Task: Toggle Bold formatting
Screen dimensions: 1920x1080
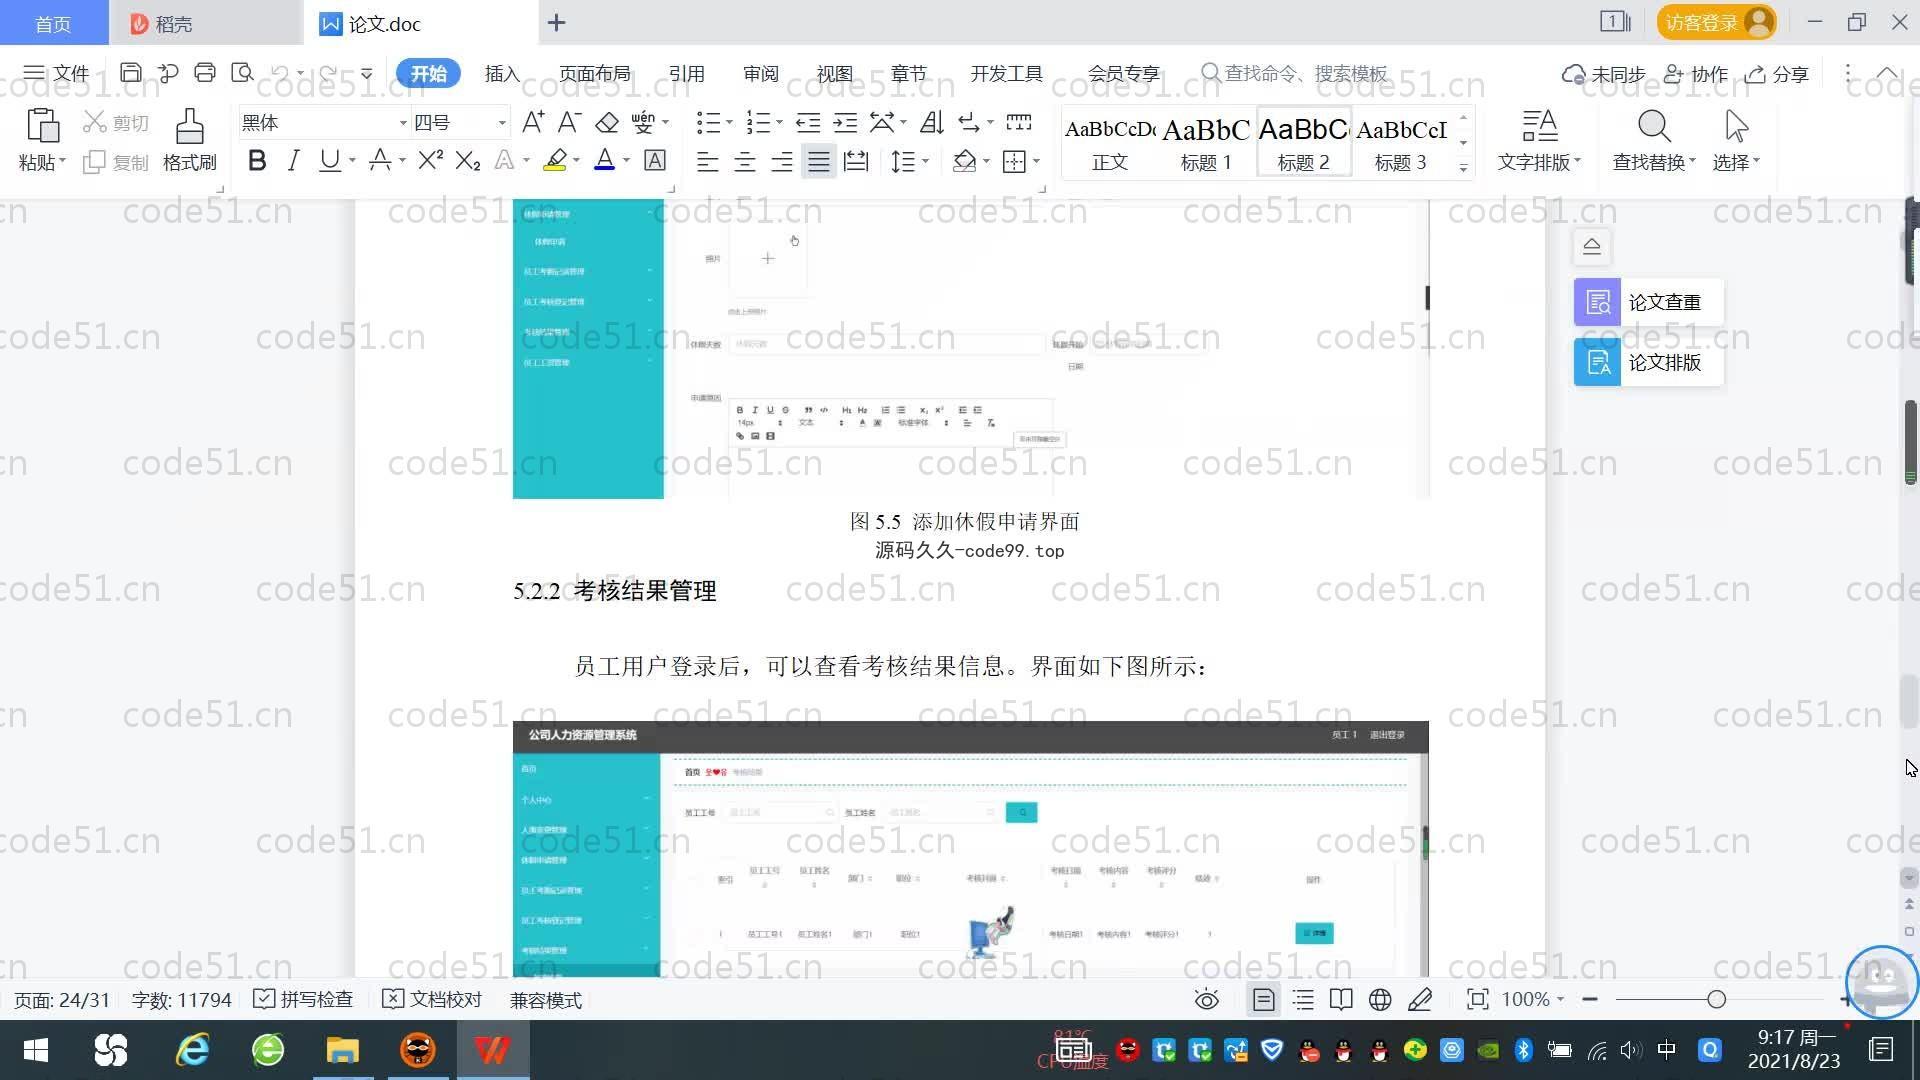Action: click(x=257, y=160)
